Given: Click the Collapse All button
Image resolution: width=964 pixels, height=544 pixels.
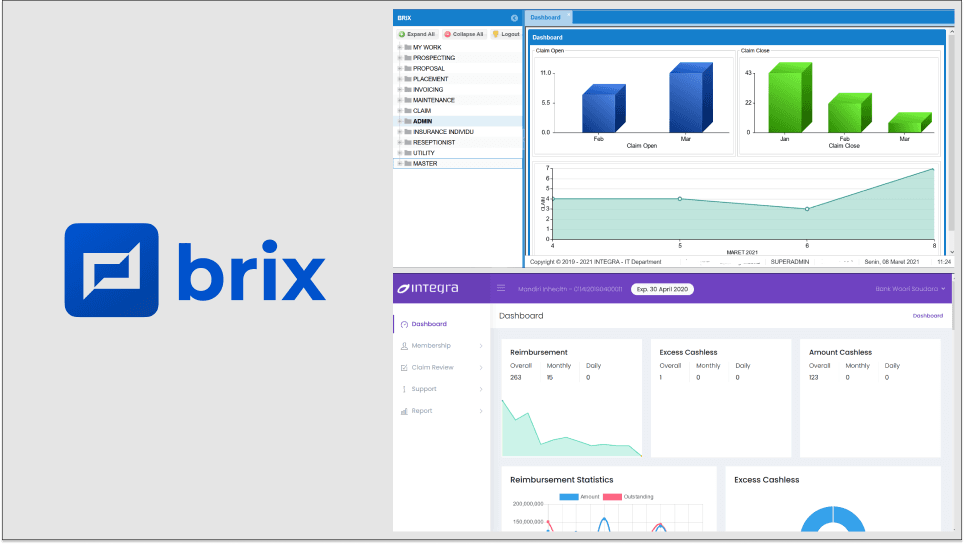Looking at the screenshot, I should coord(464,34).
